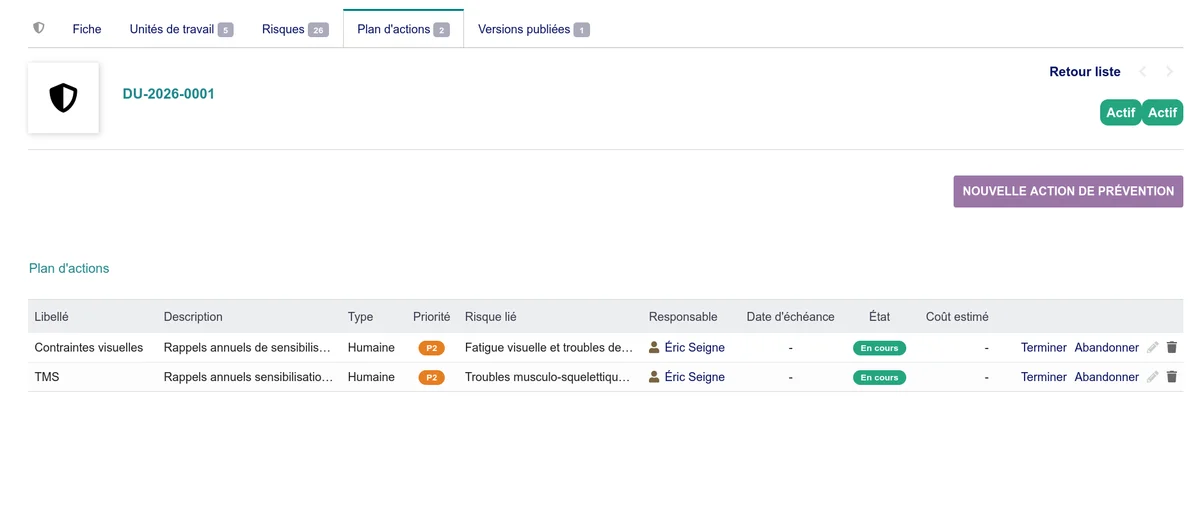Sort by Priorité column header

tap(432, 317)
